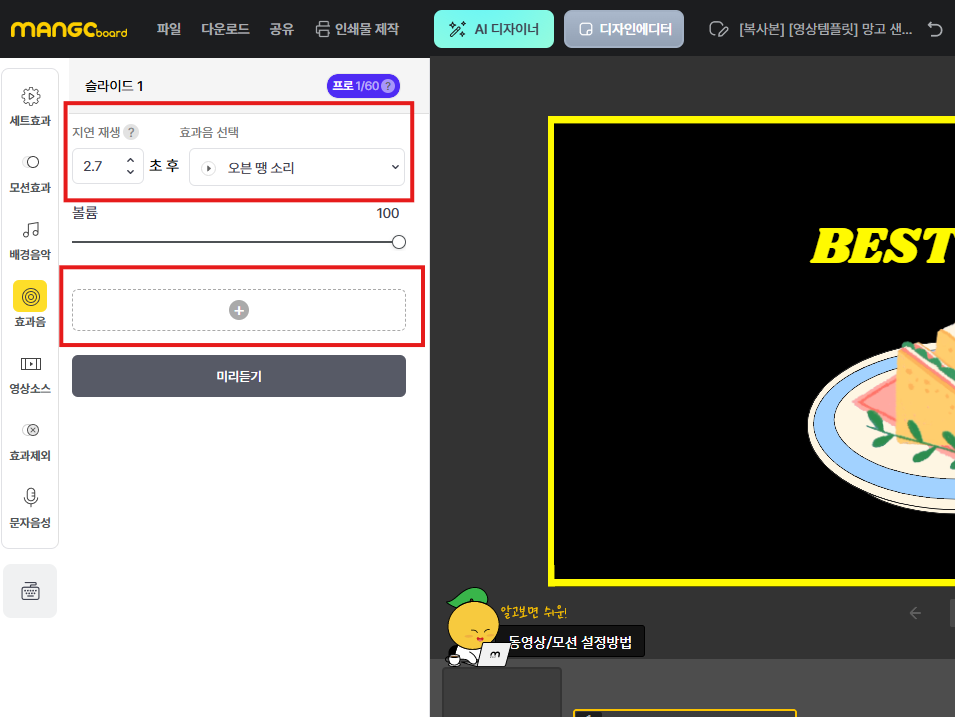Image resolution: width=955 pixels, height=717 pixels.
Task: Click the AI 디자이너 button
Action: tap(493, 29)
